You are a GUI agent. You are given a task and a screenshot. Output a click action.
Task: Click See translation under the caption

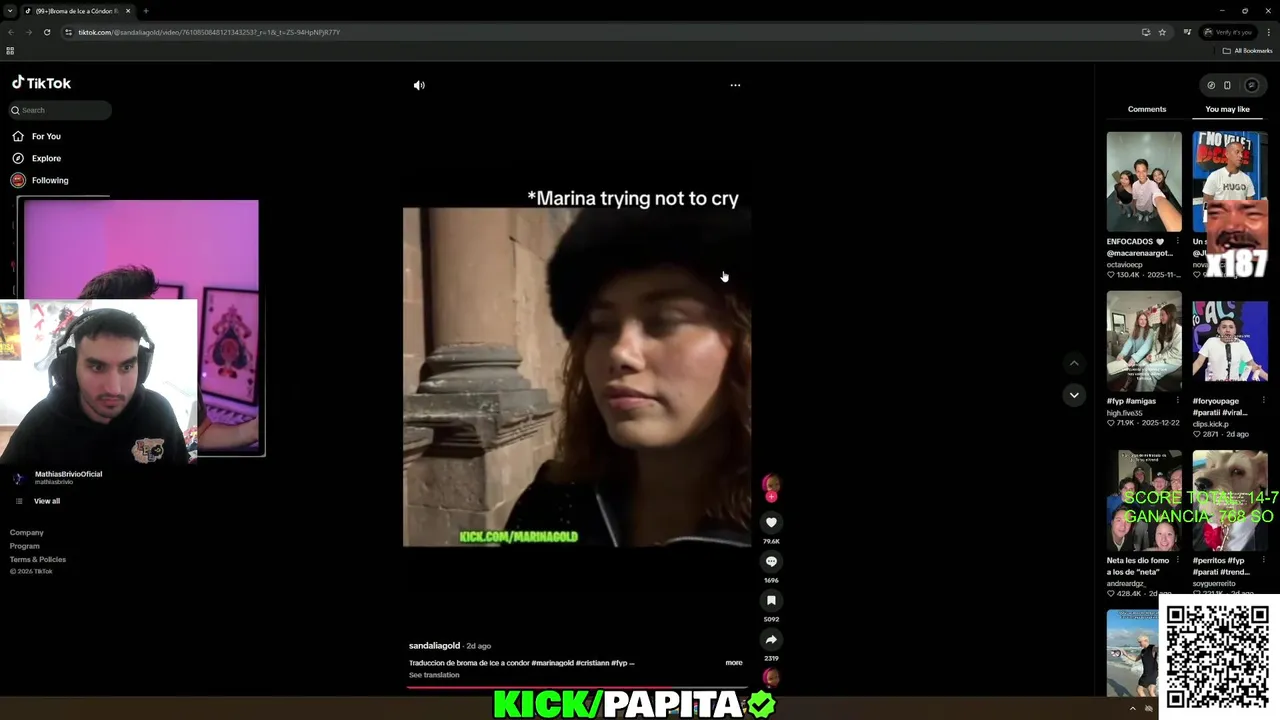point(434,675)
